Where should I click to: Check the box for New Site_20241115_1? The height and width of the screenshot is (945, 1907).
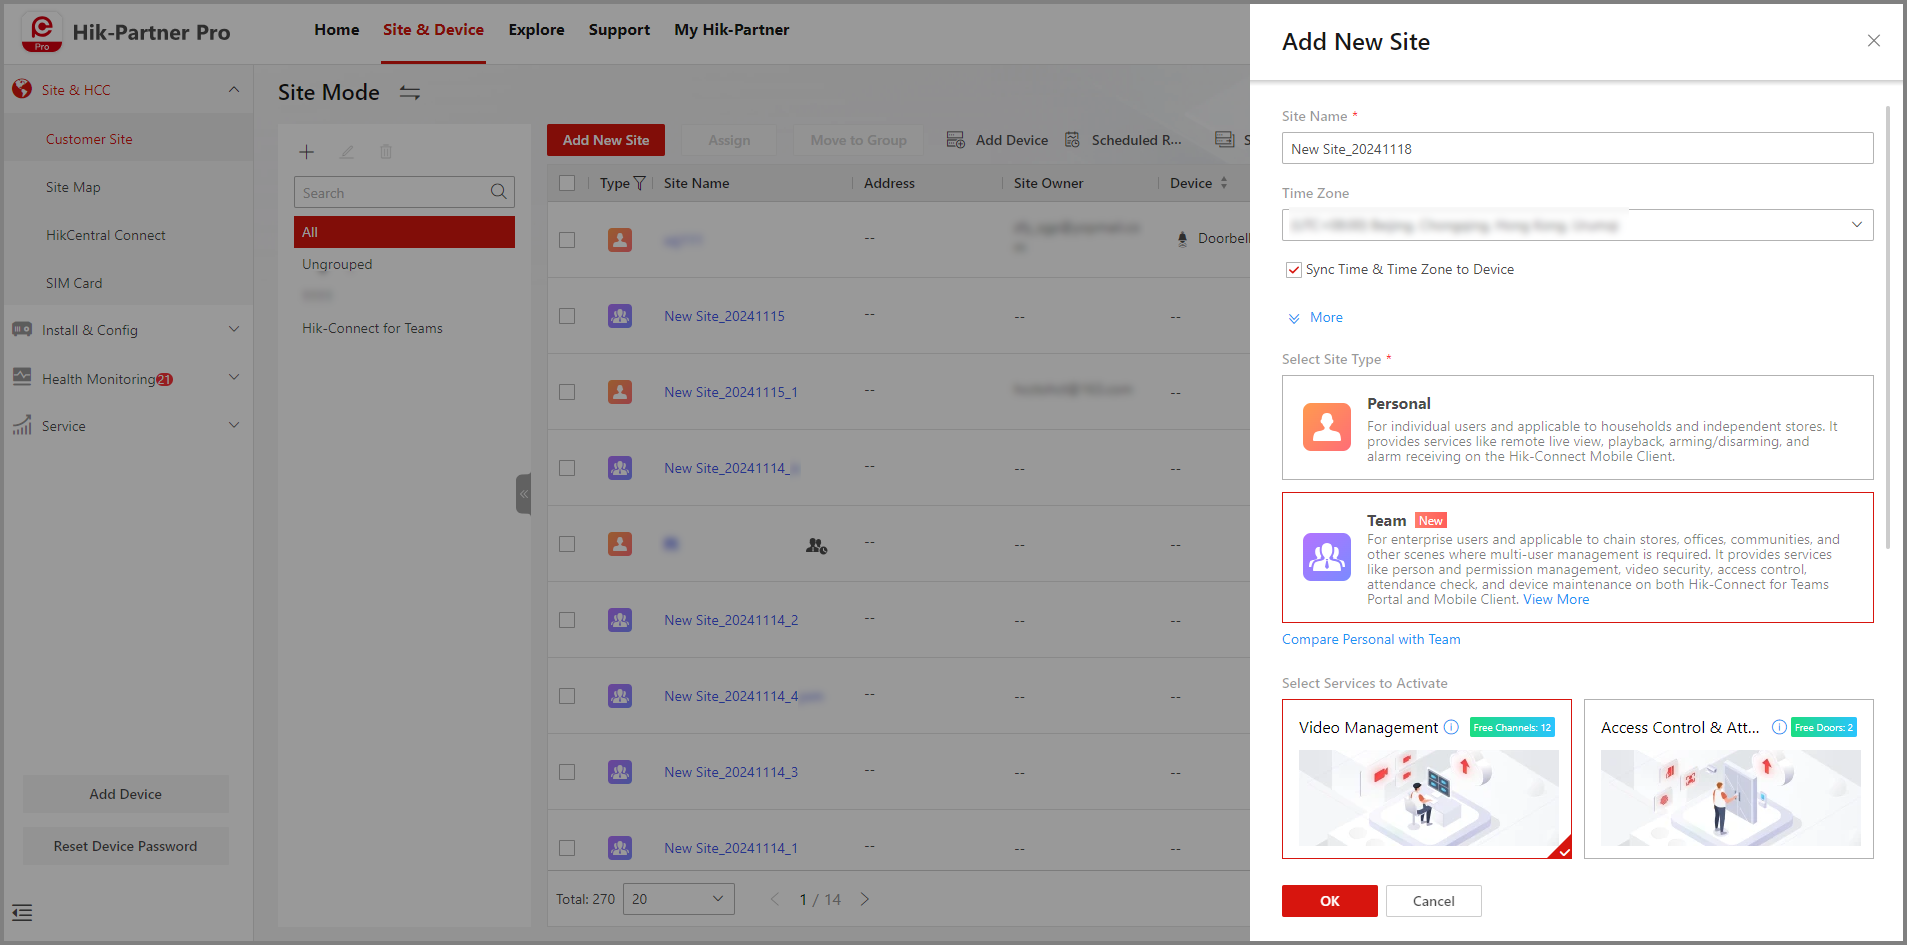567,392
